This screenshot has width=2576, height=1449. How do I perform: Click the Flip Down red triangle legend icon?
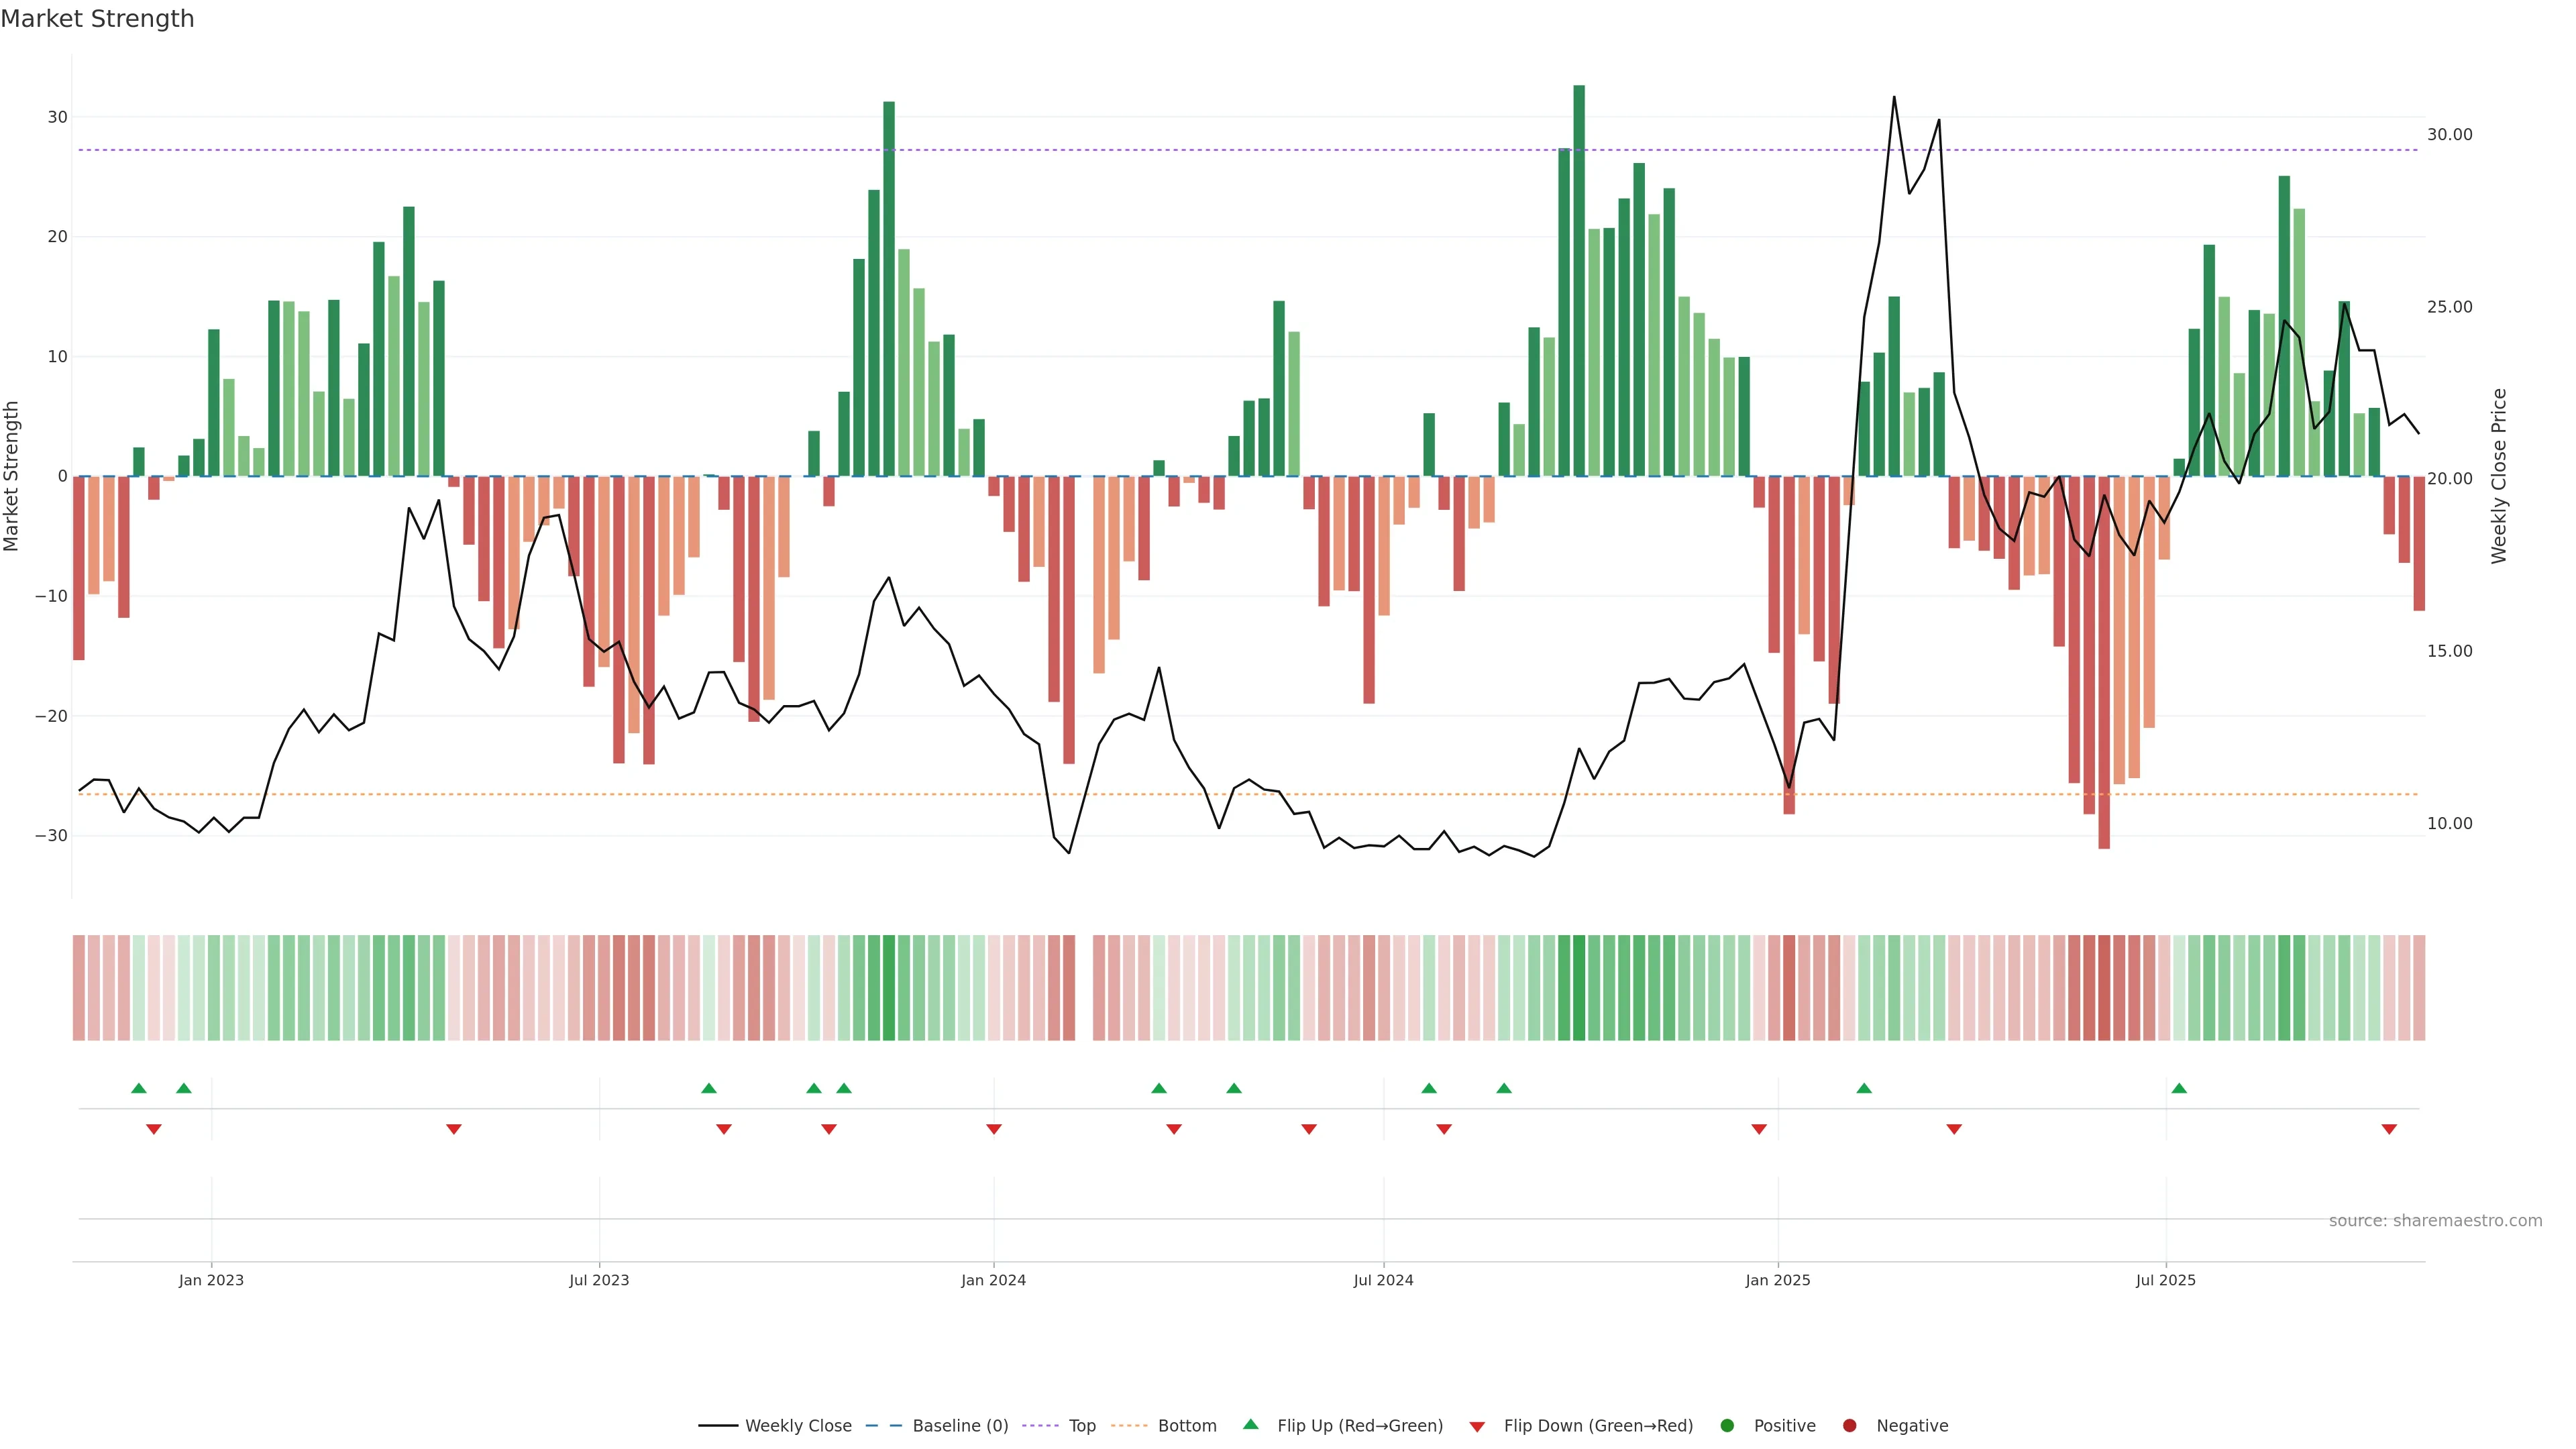click(x=1477, y=1426)
